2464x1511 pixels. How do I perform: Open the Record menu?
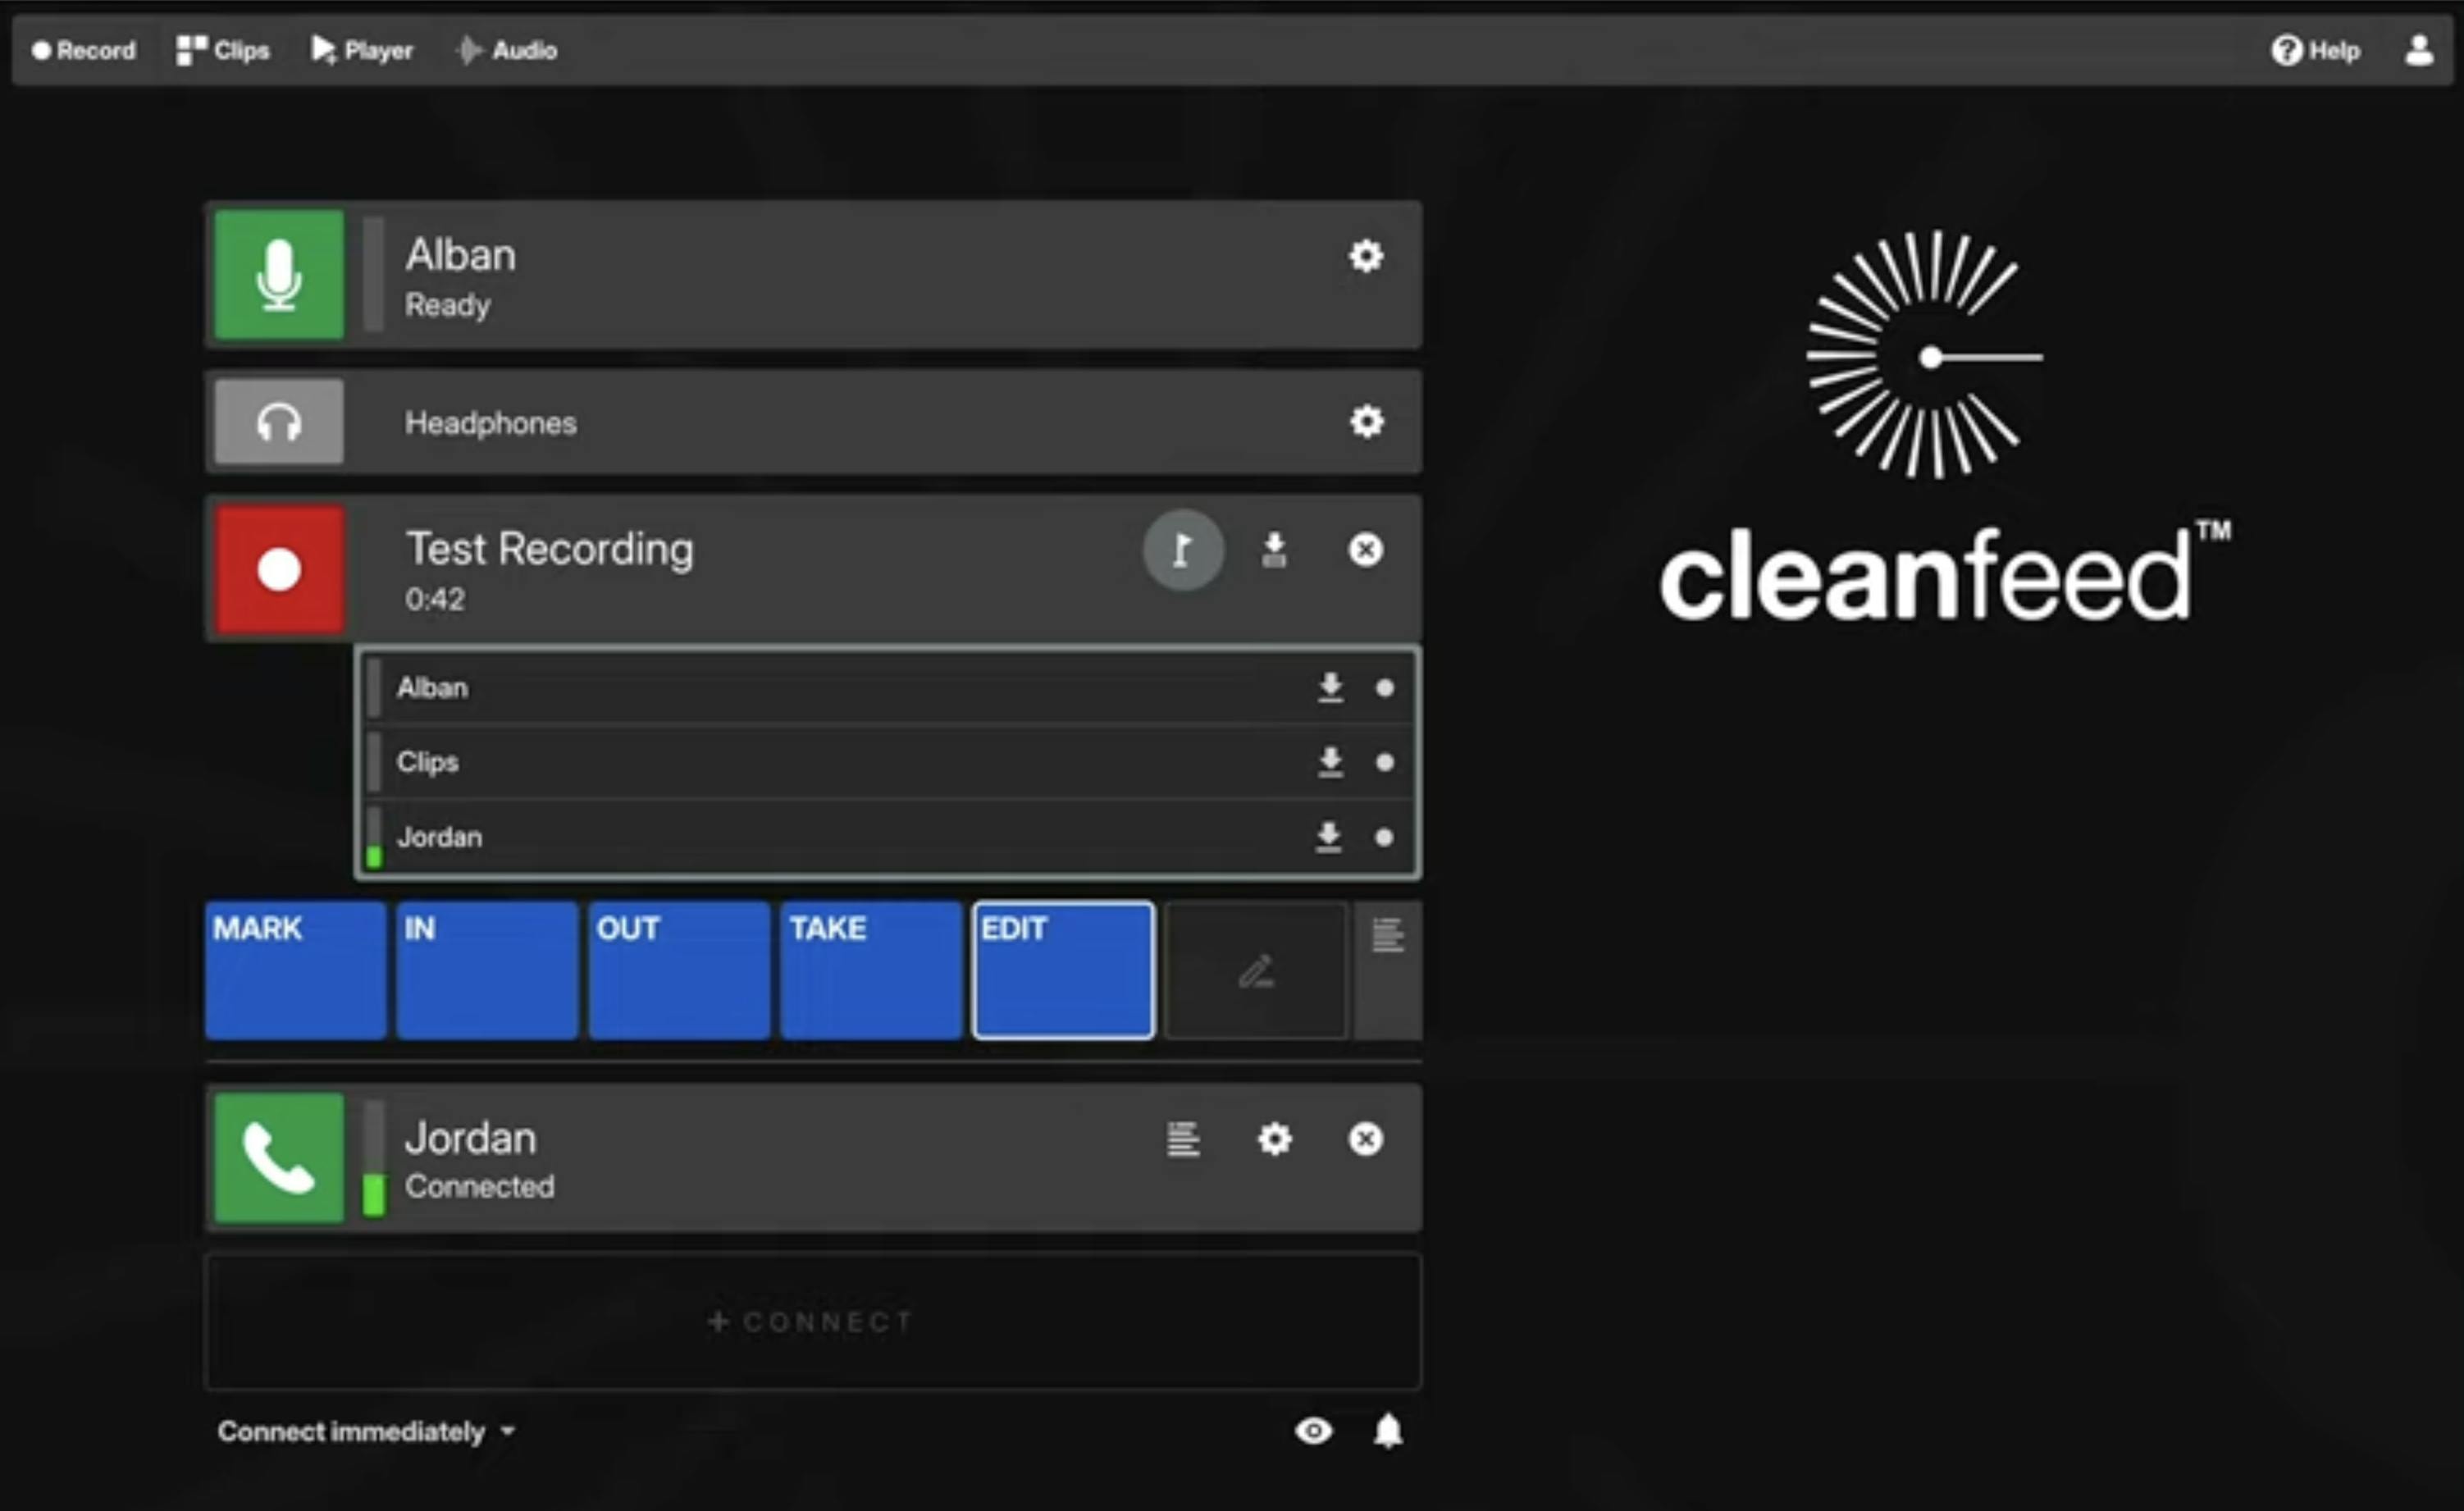click(x=84, y=49)
